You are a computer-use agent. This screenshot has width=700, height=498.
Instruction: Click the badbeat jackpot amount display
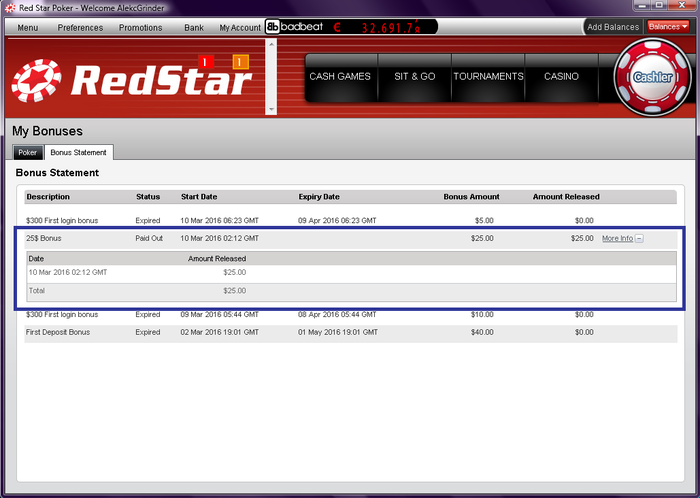pos(385,28)
